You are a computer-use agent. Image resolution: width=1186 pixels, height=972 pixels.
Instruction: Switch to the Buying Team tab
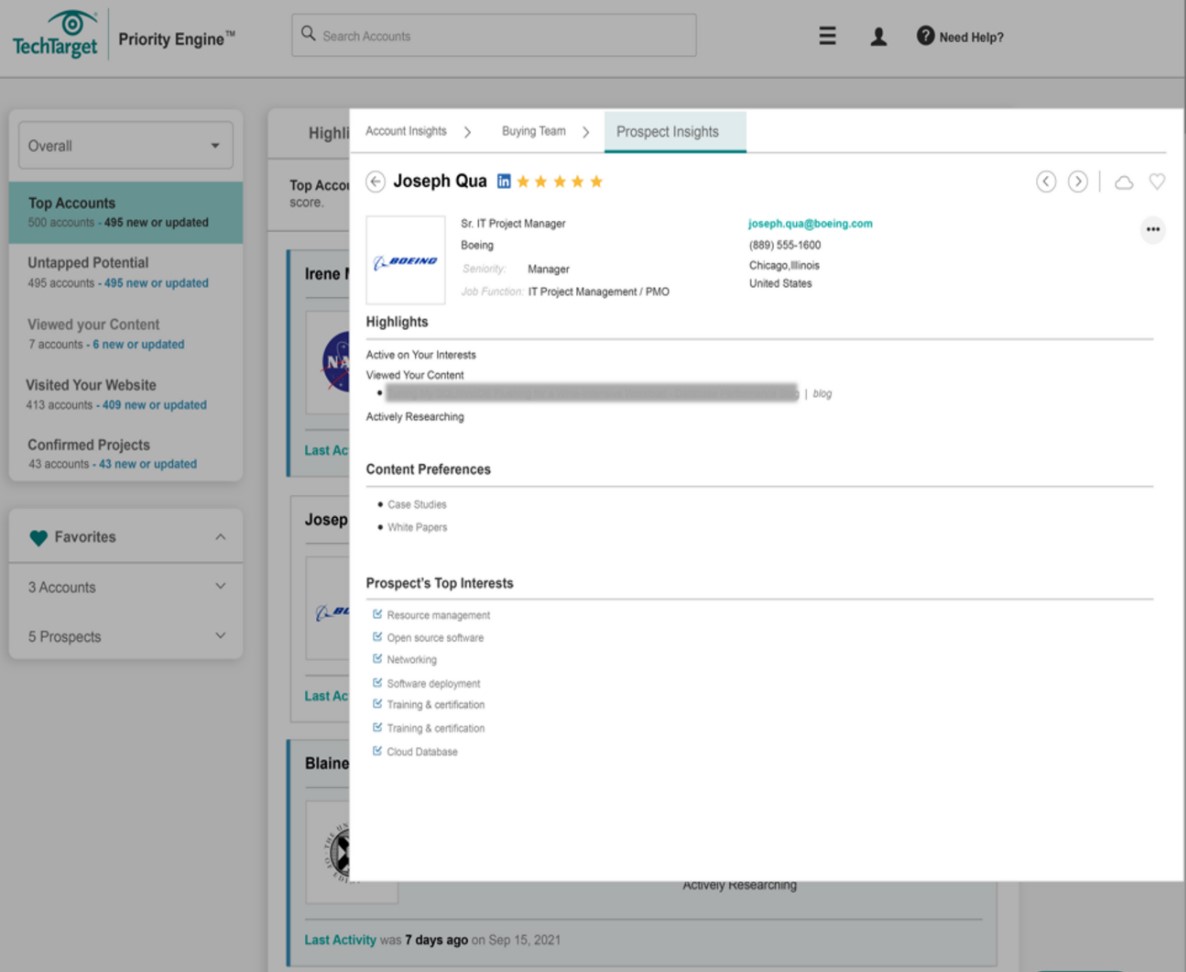pos(534,131)
